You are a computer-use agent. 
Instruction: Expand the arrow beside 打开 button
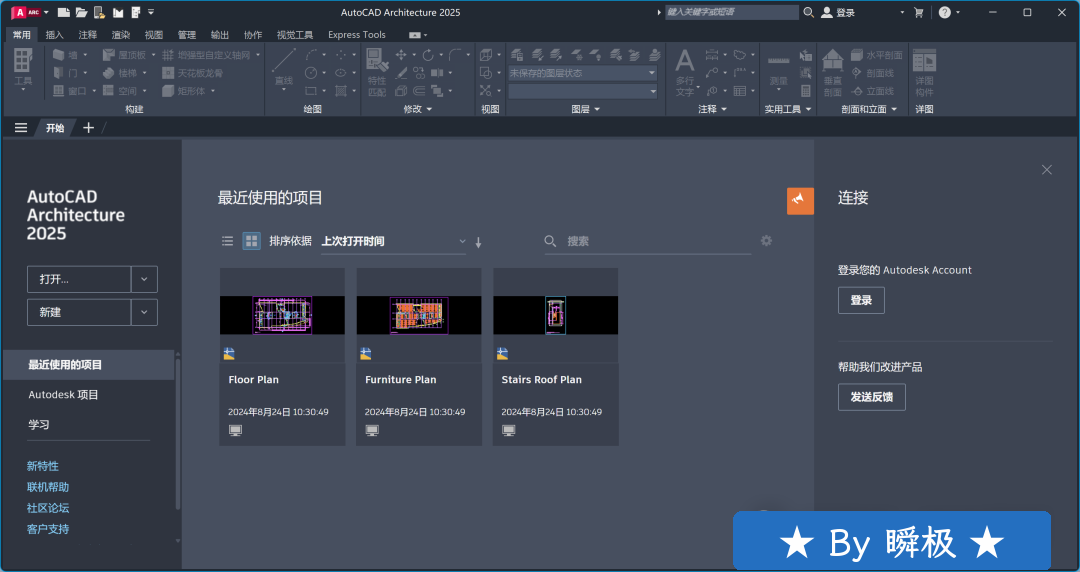tap(145, 279)
